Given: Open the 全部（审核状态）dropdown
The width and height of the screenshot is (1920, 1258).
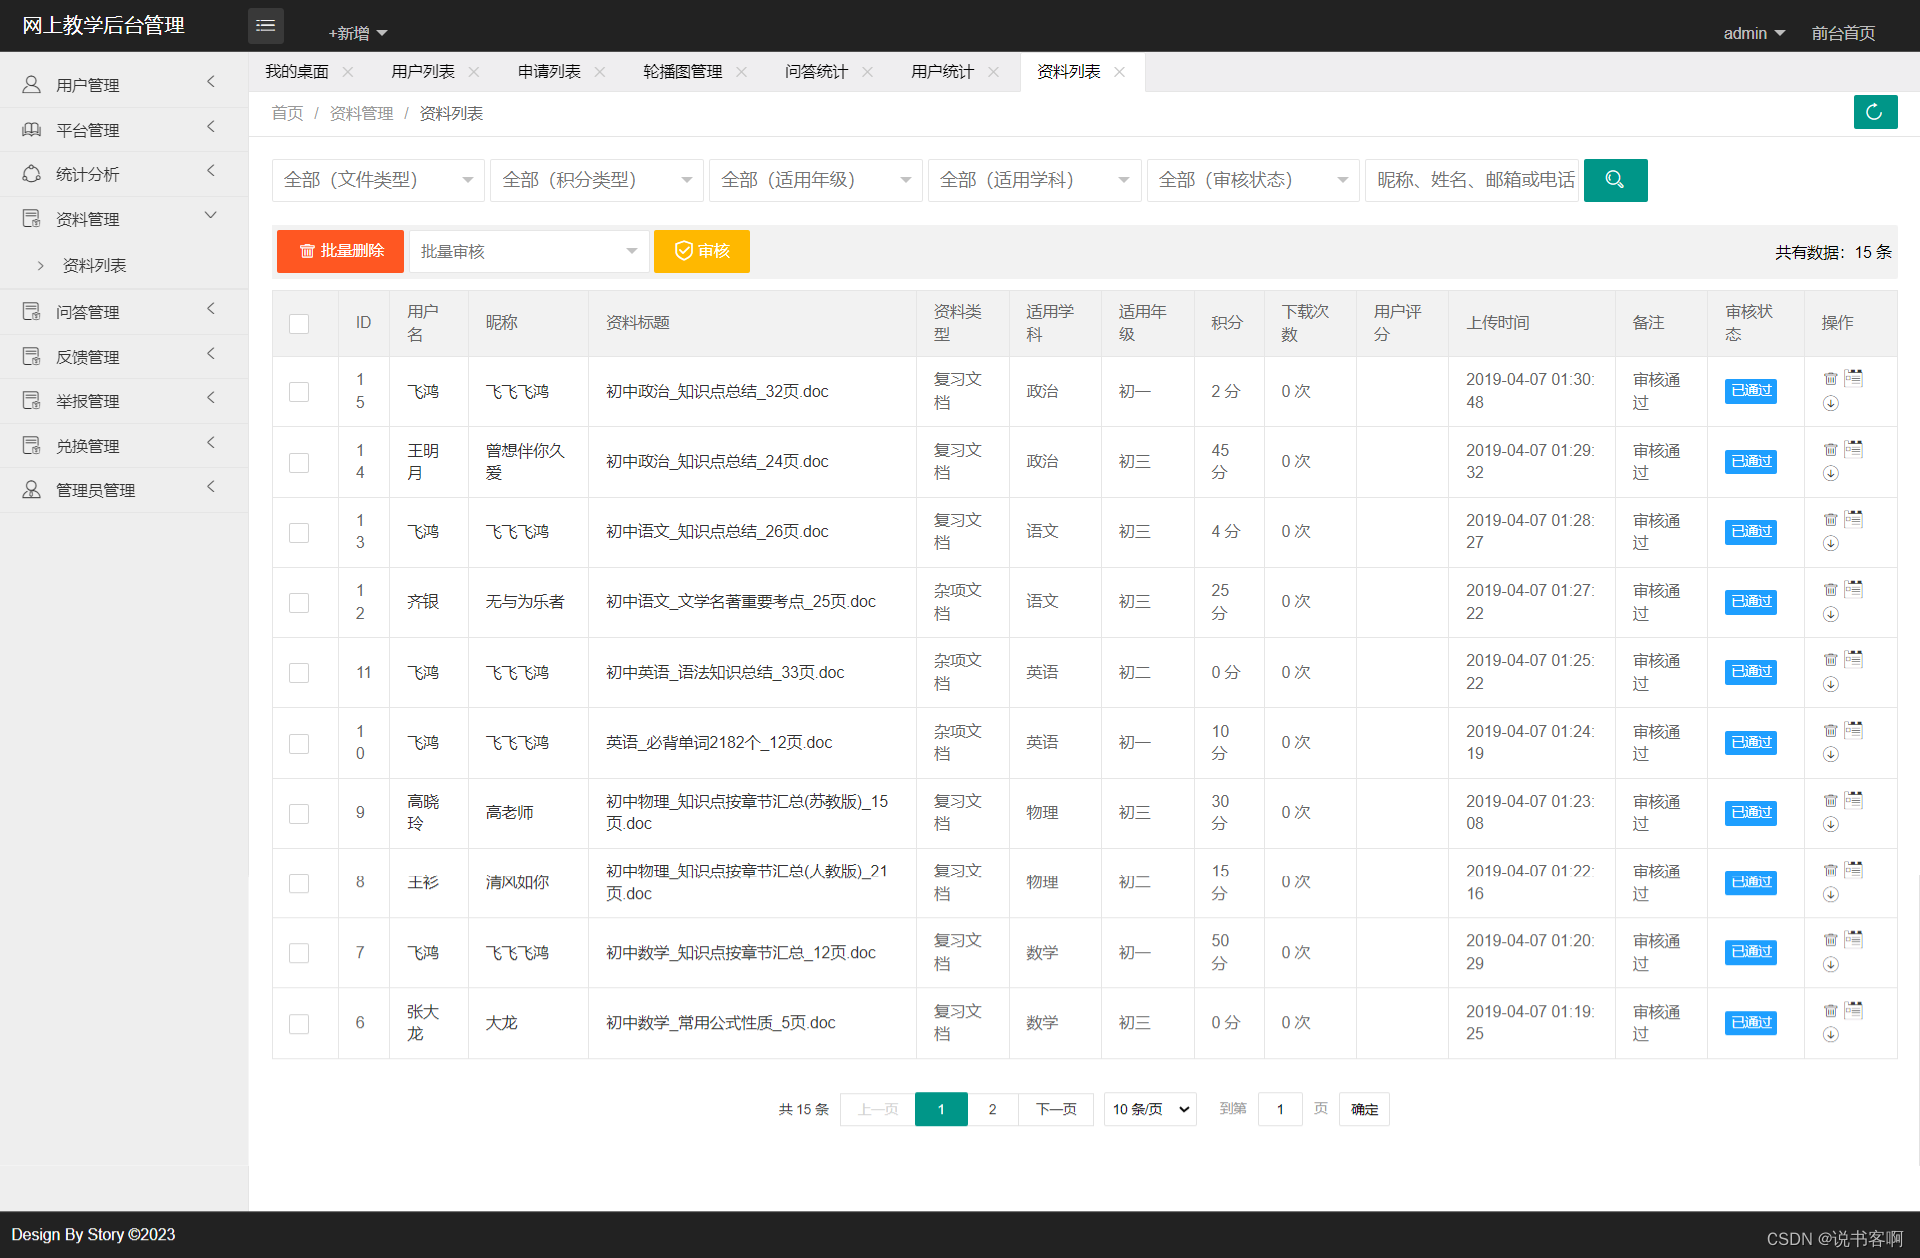Looking at the screenshot, I should point(1254,180).
